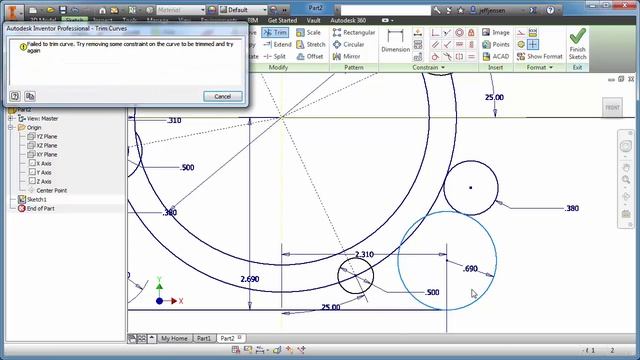Screen dimensions: 640x360
Task: Choose the Mirror tool
Action: (347, 56)
